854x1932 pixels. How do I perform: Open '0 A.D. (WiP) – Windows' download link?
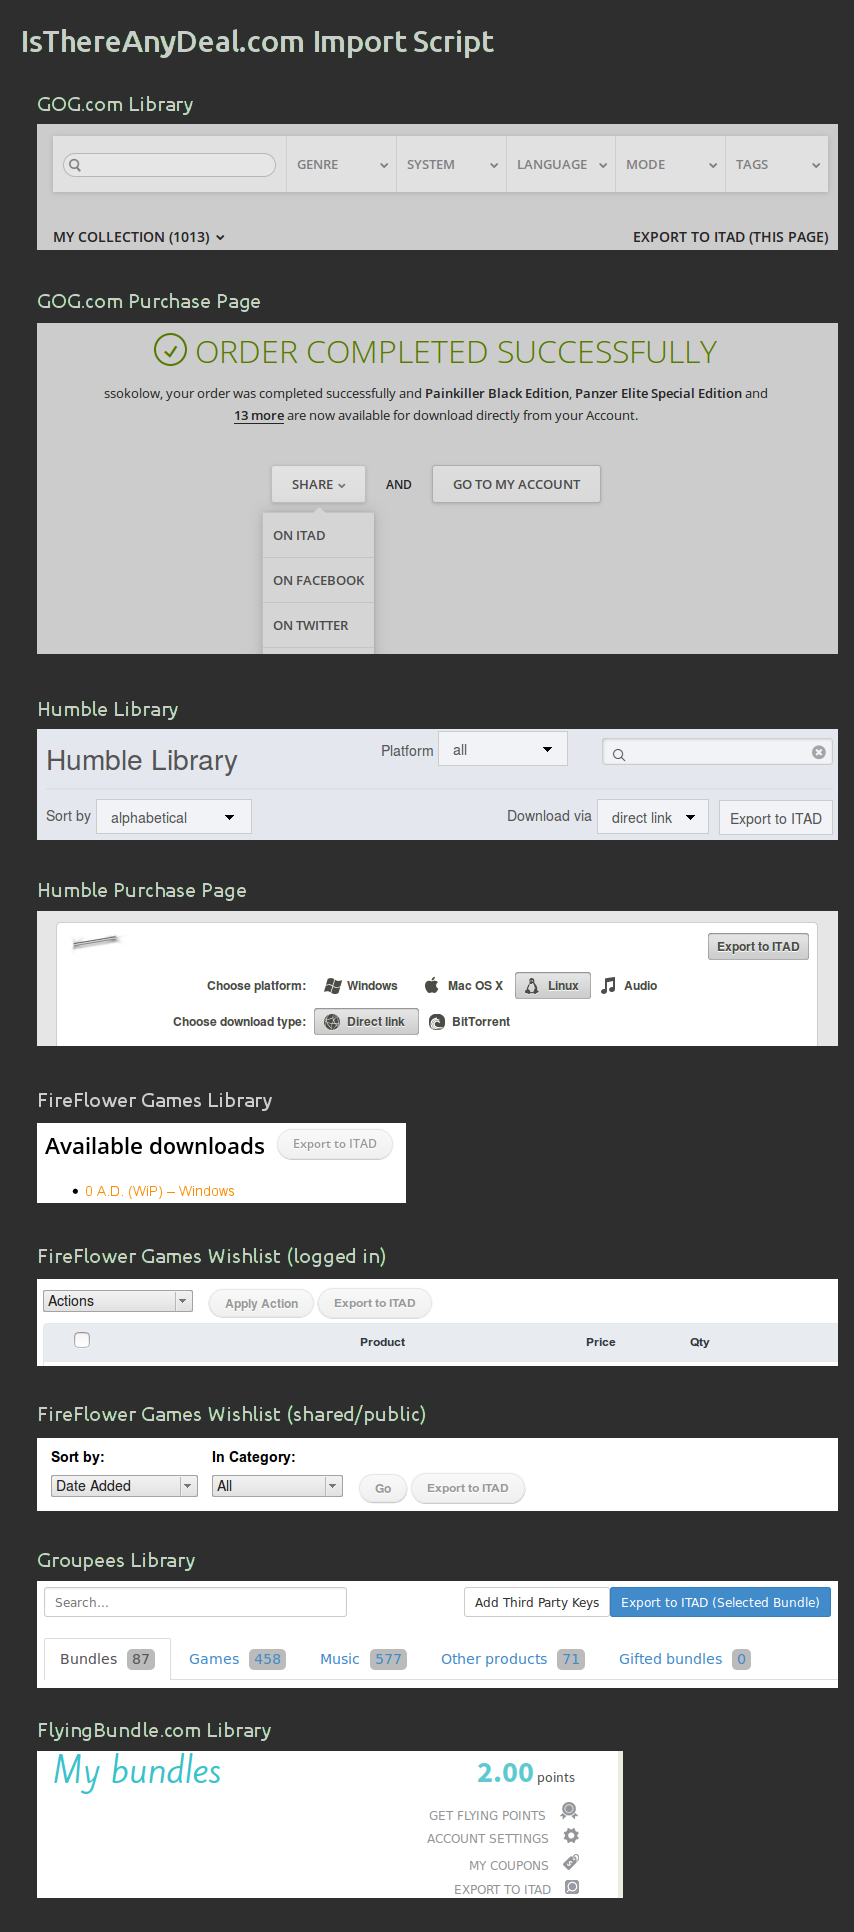coord(160,1191)
